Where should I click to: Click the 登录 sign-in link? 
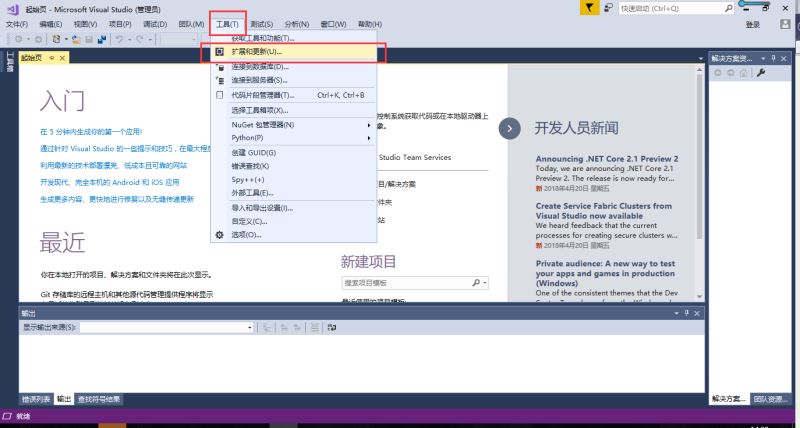[x=753, y=24]
